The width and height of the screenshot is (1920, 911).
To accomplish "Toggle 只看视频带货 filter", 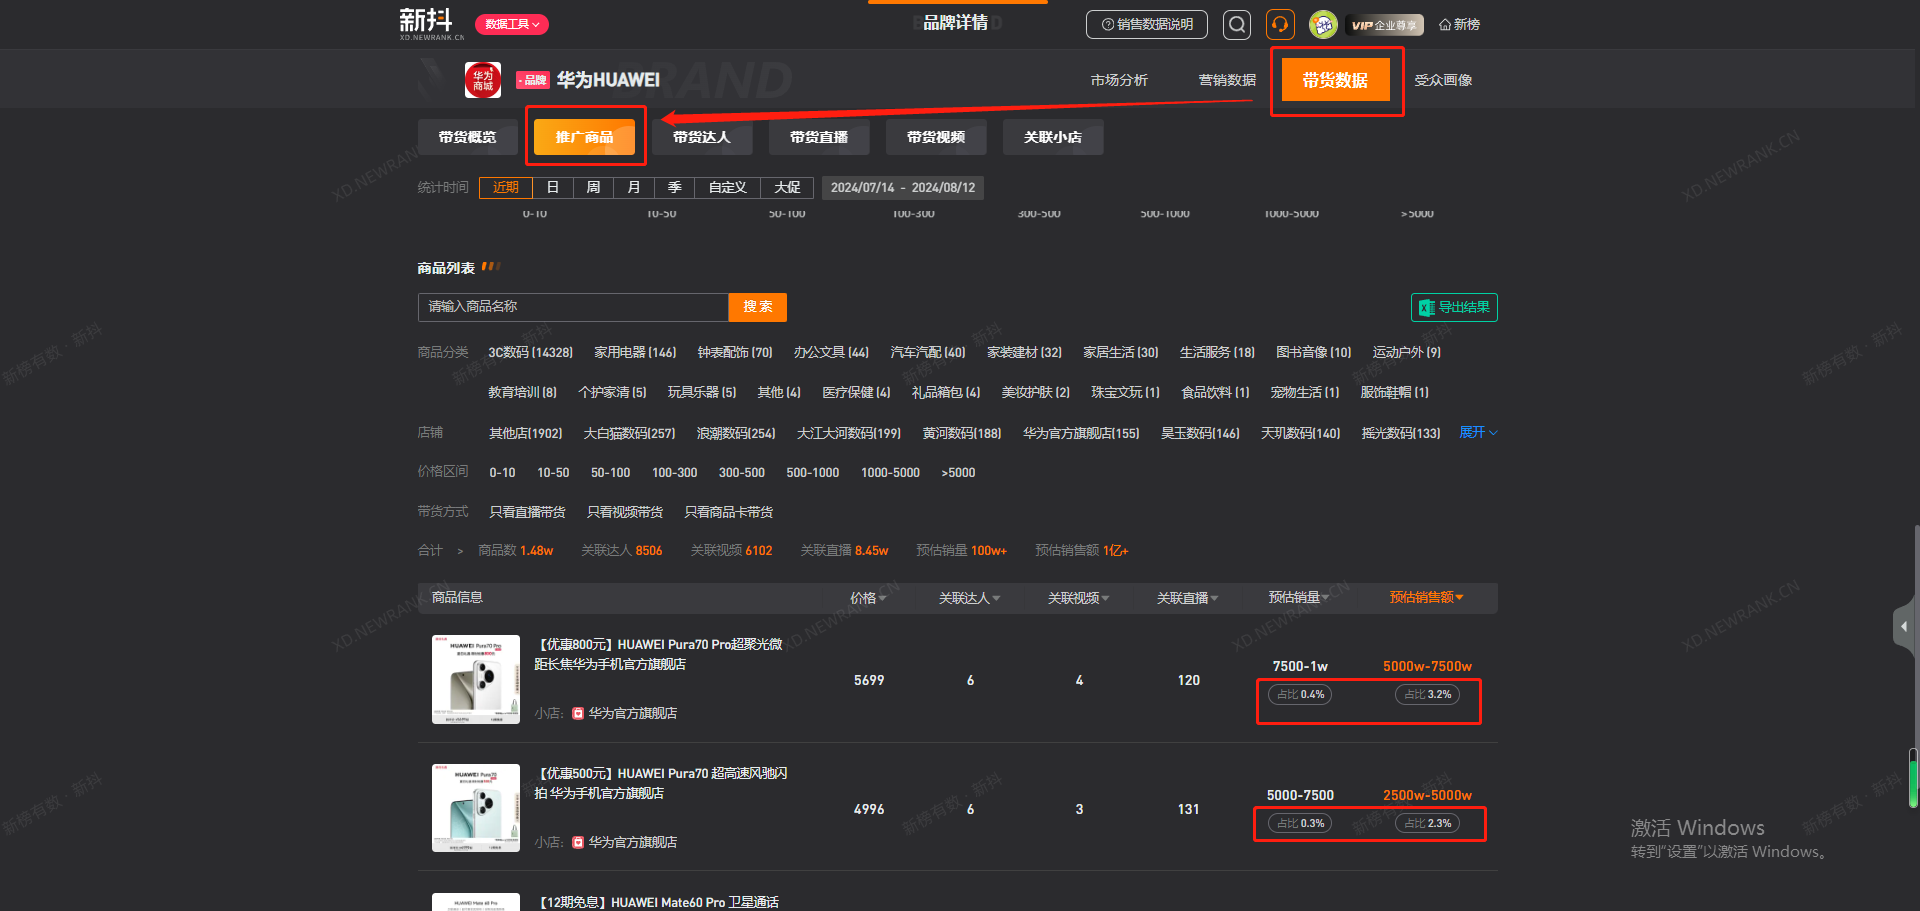I will click(625, 512).
